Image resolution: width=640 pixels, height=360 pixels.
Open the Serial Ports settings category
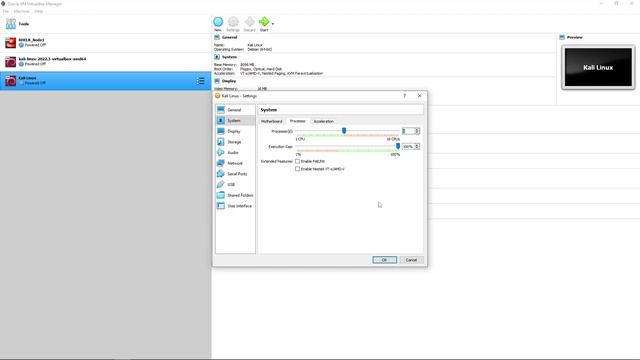[x=236, y=174]
